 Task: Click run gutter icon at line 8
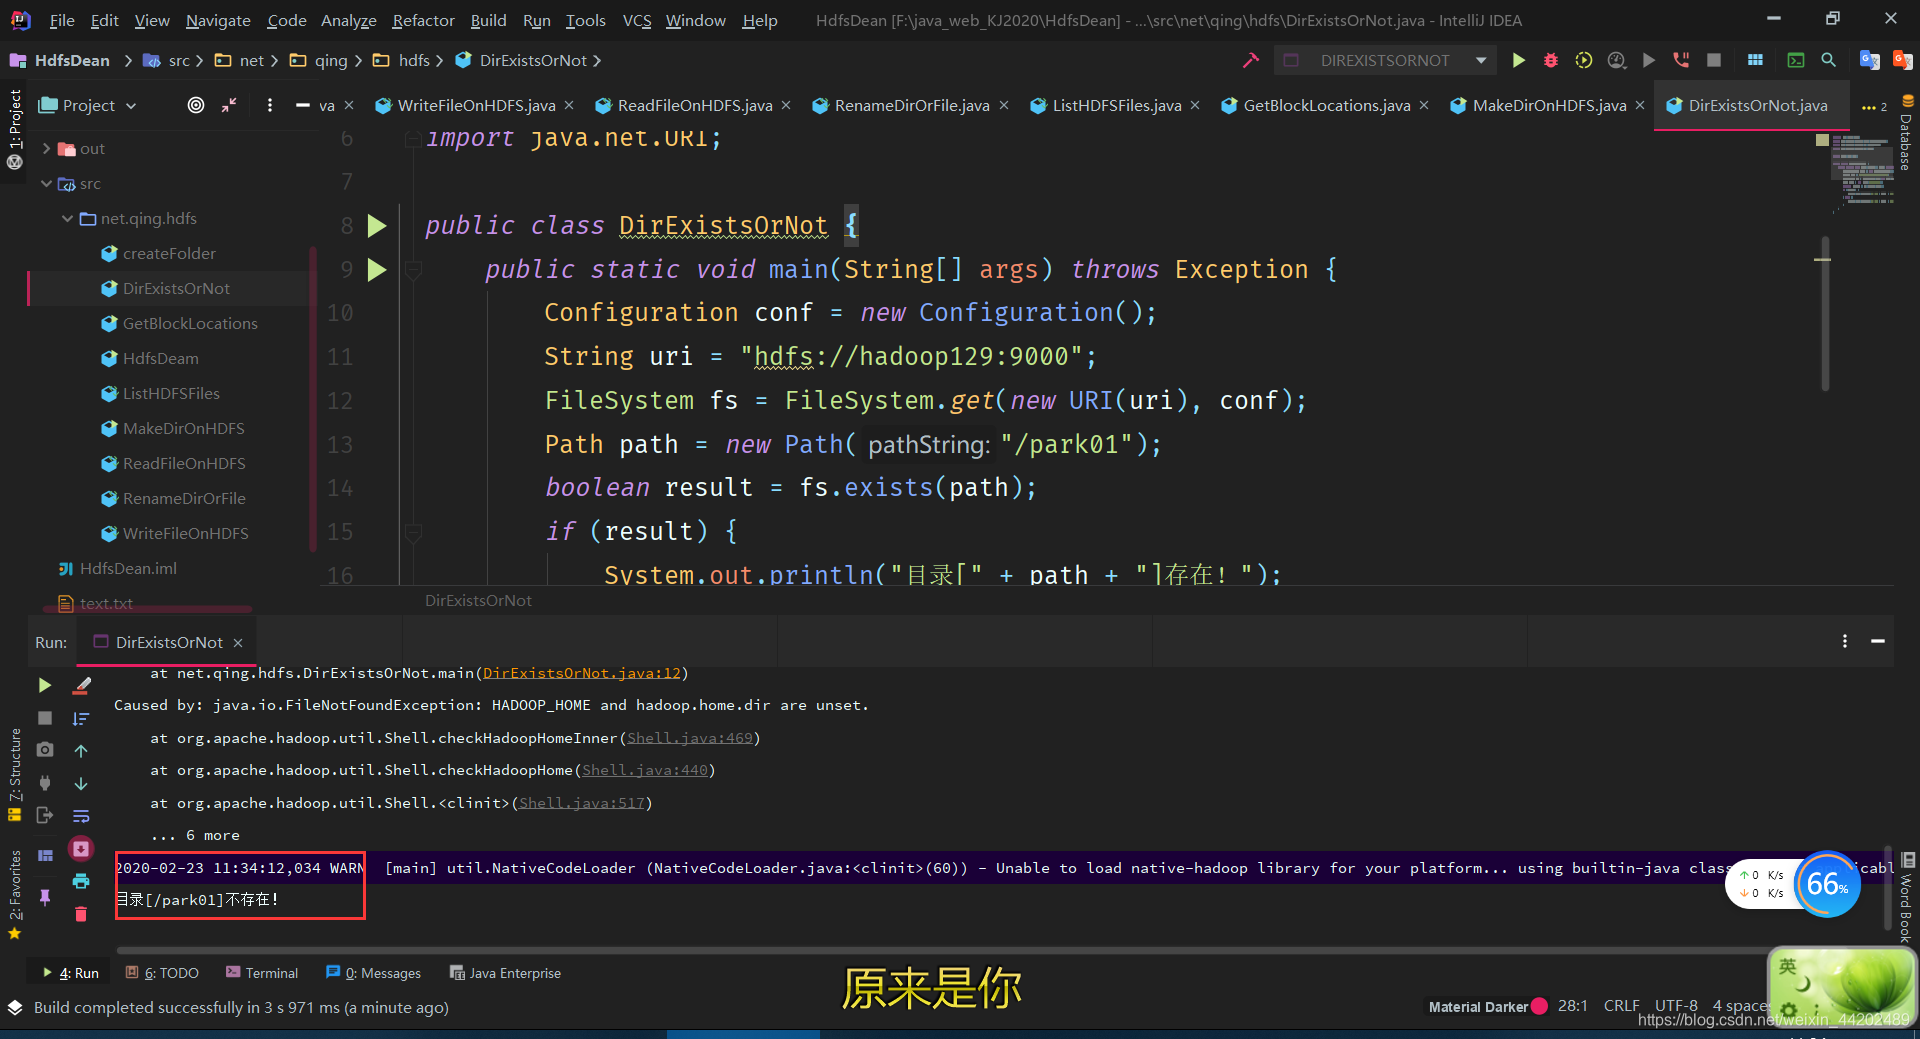[377, 226]
